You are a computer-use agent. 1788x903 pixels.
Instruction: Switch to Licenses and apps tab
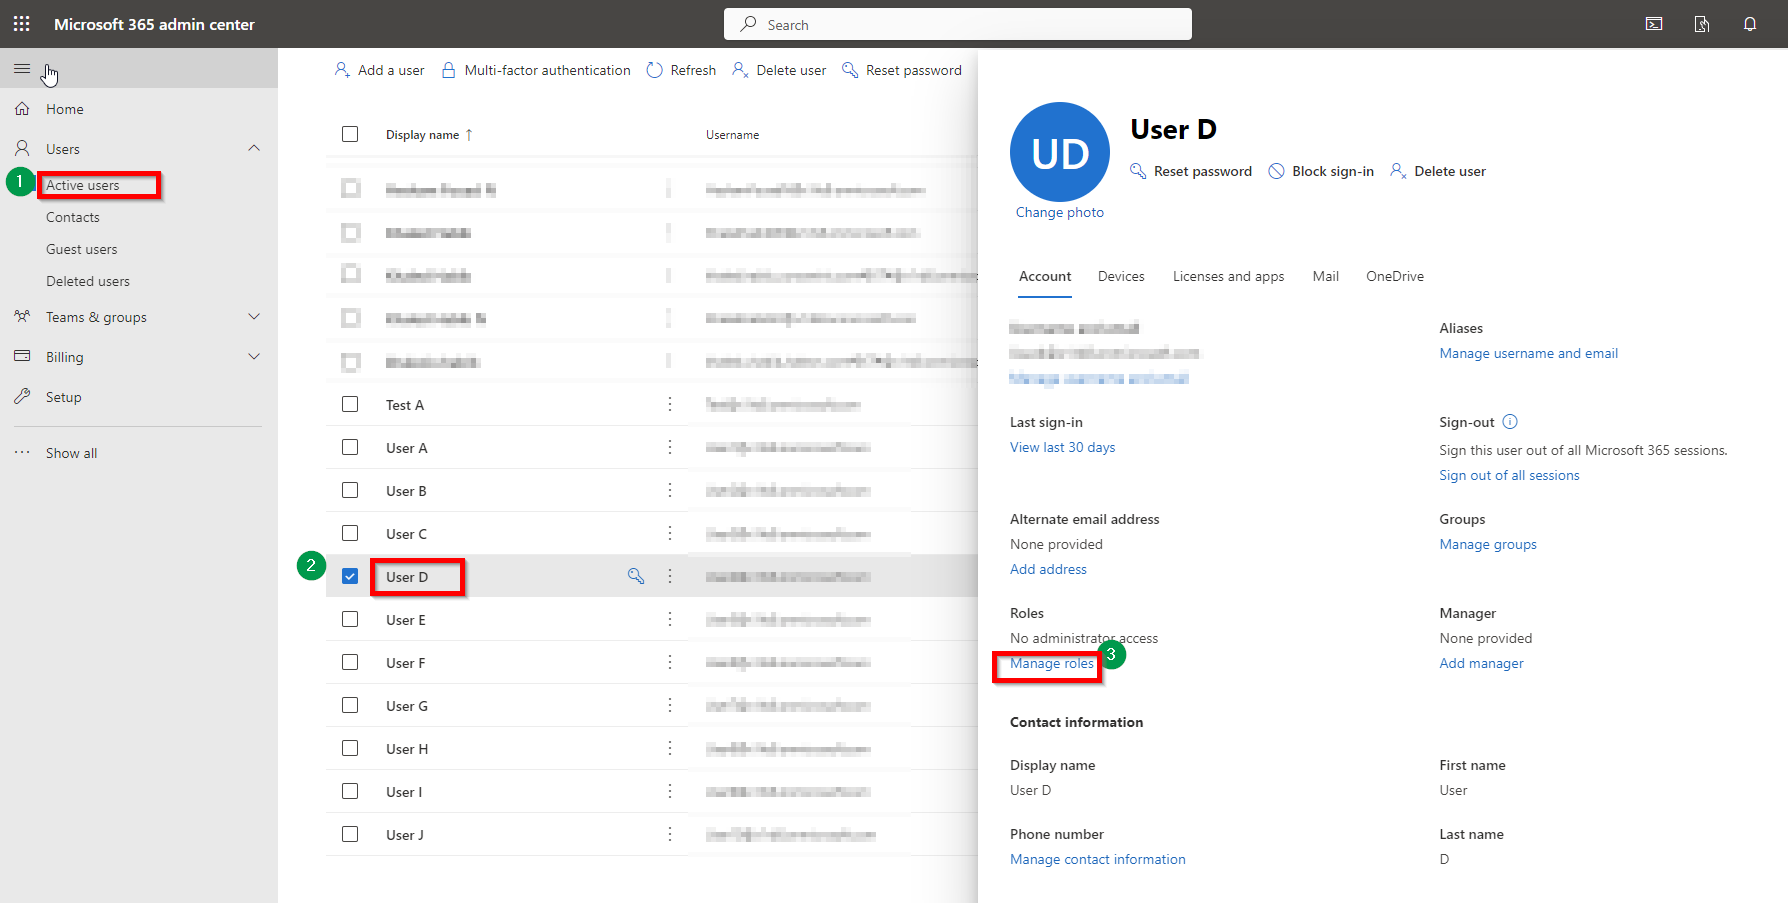(1228, 276)
